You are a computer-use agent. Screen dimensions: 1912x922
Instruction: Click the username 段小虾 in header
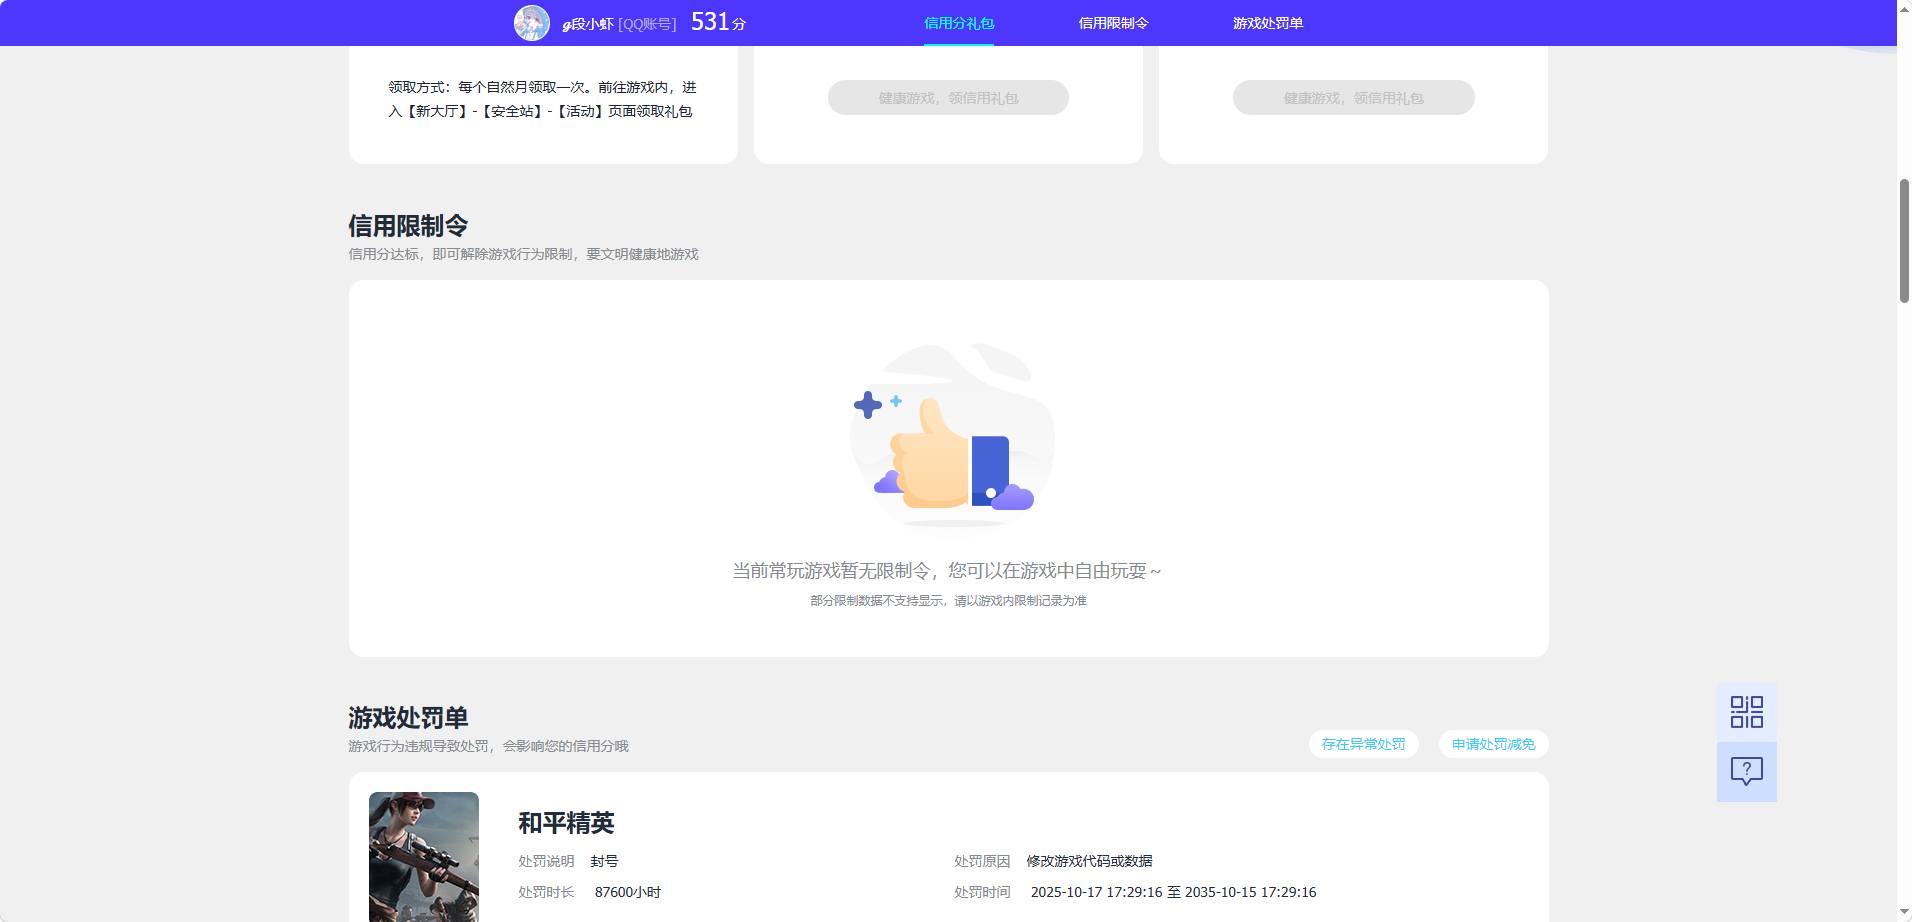click(x=588, y=24)
